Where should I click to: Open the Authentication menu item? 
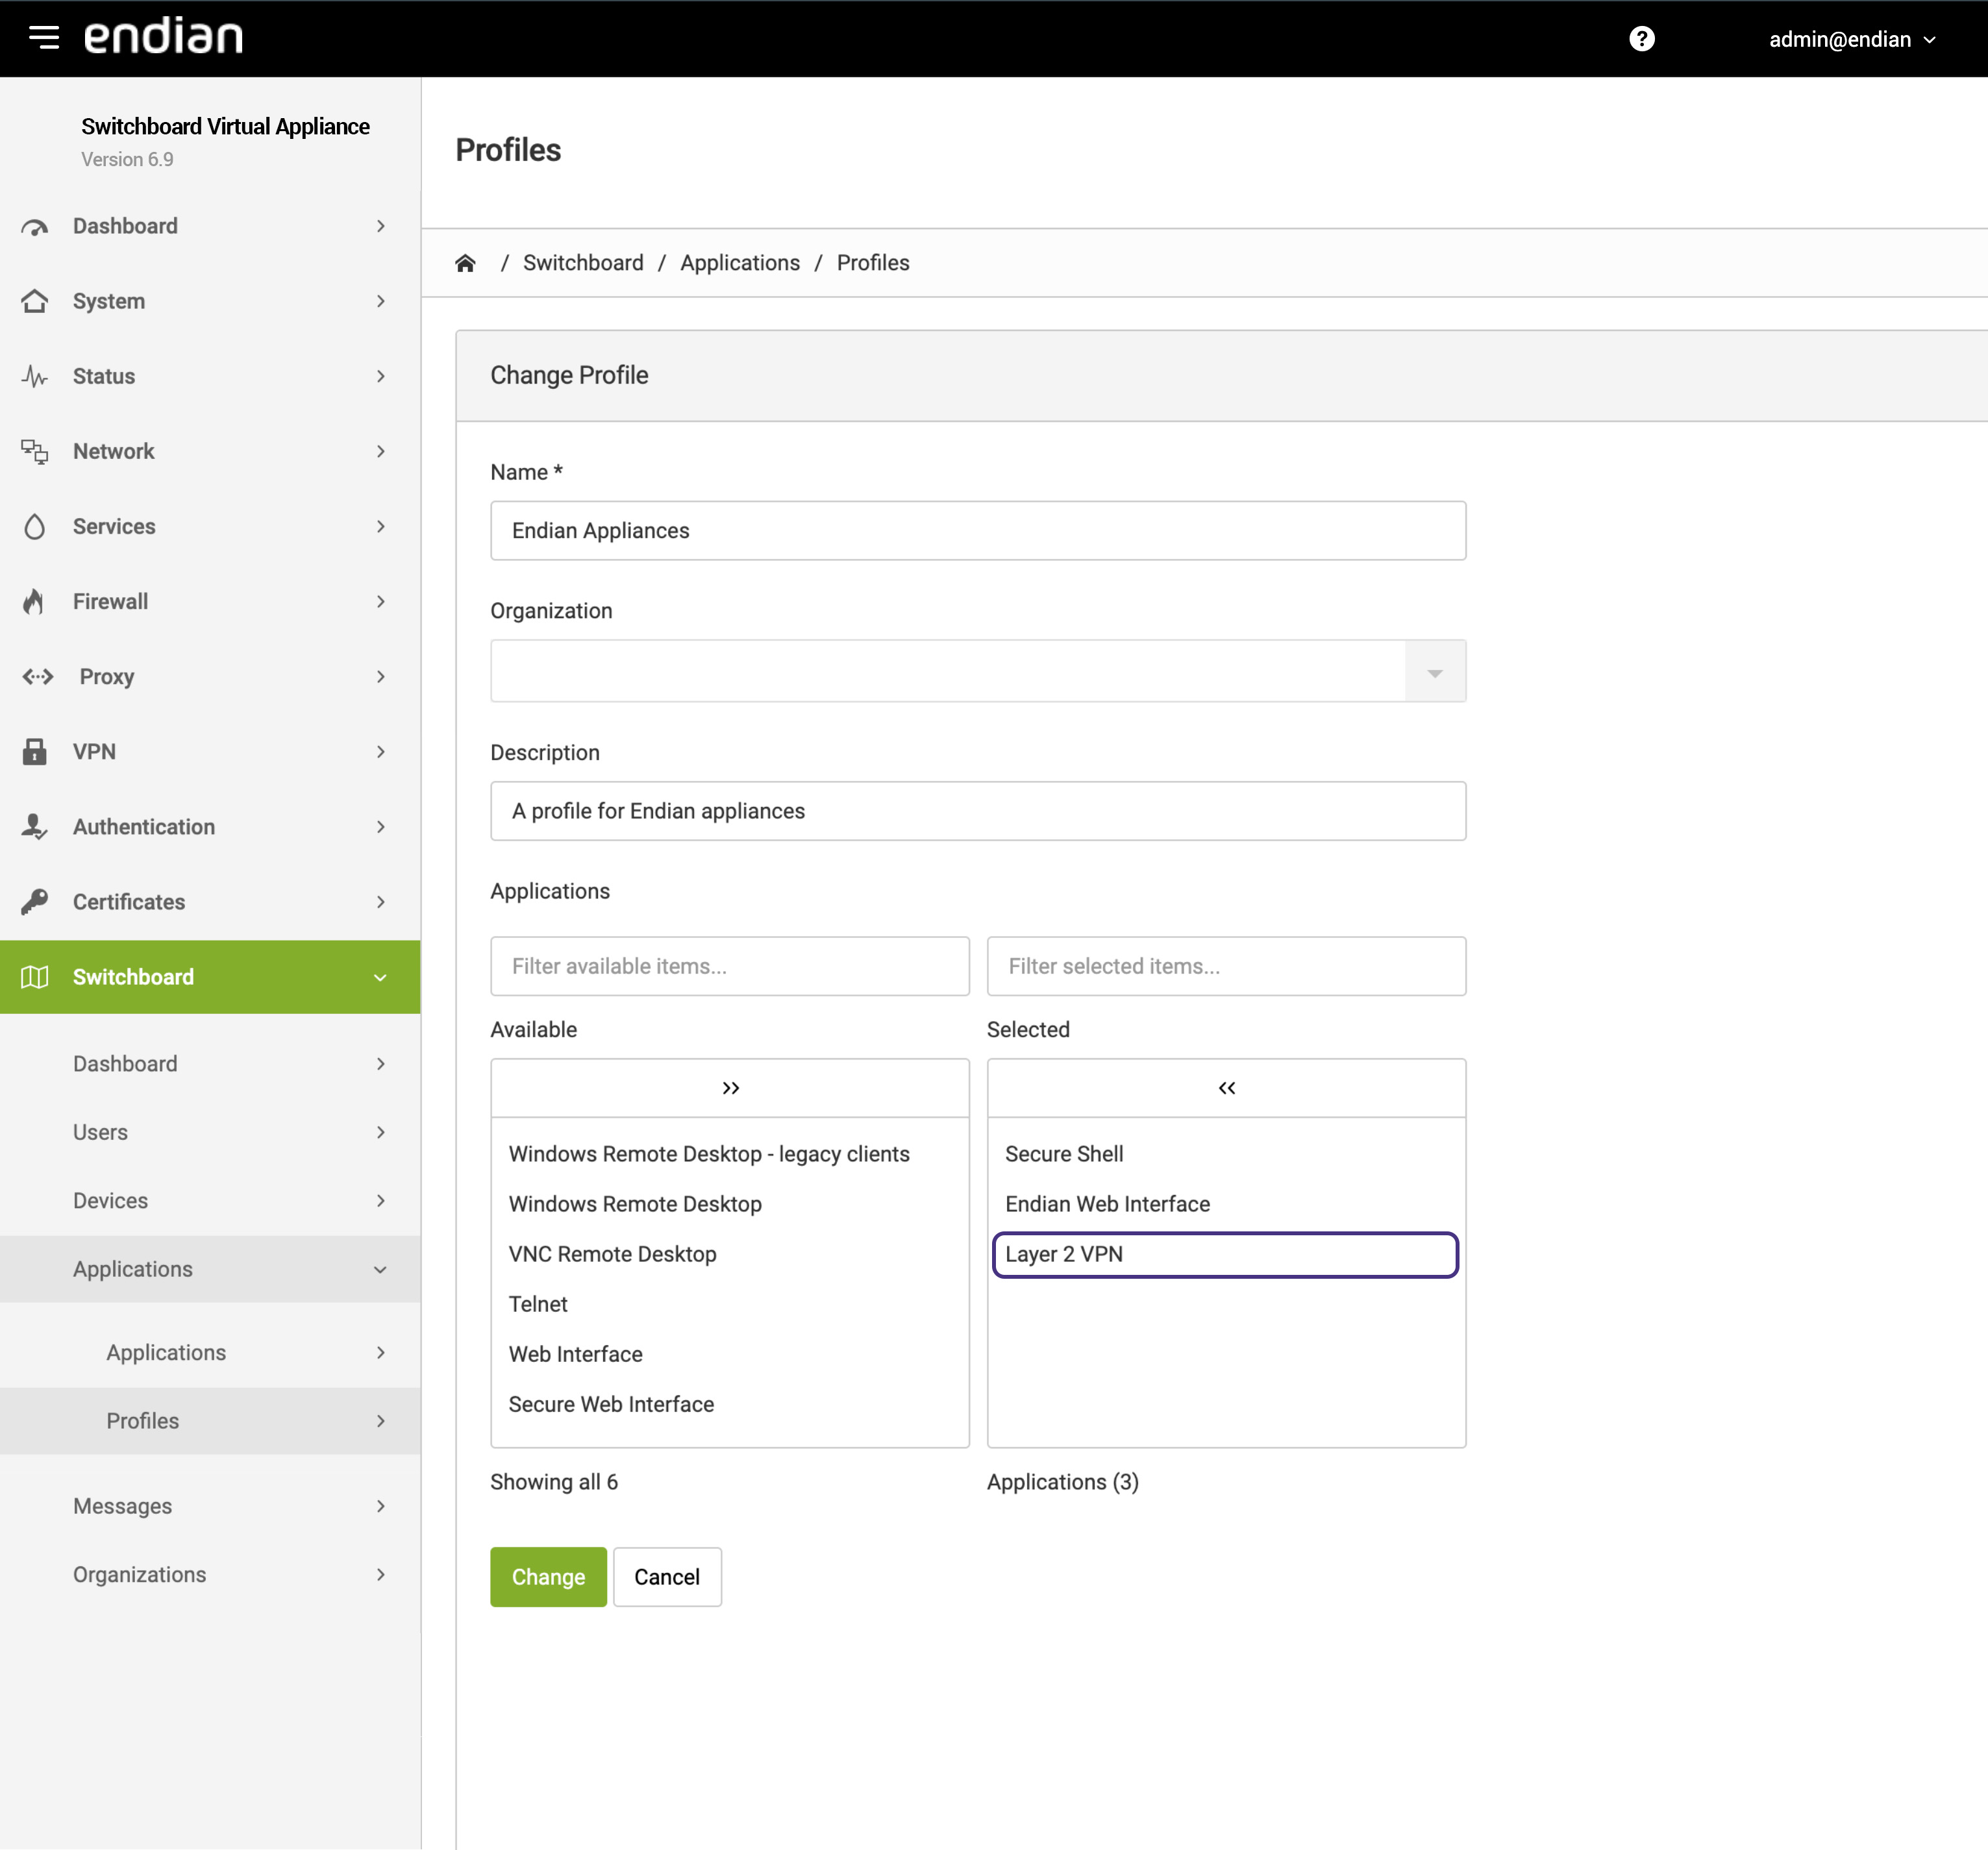[210, 826]
